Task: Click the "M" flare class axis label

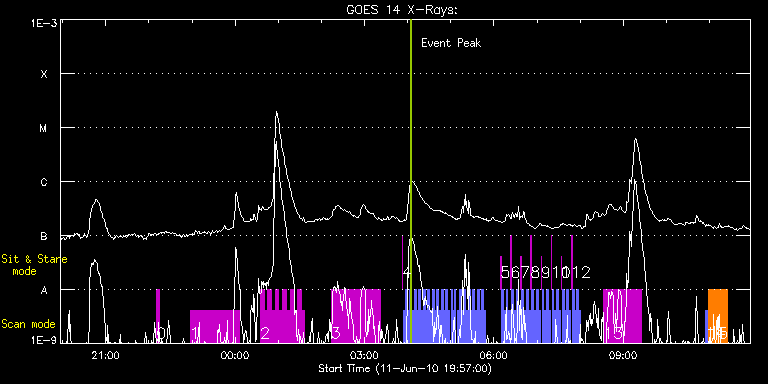Action: (x=44, y=128)
